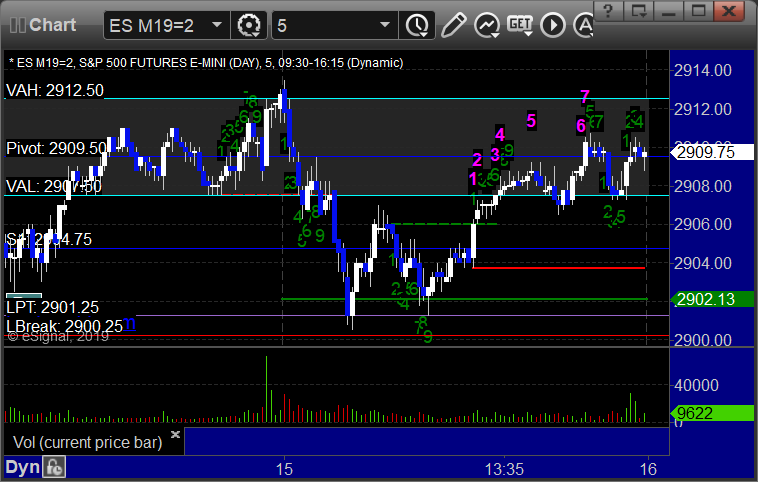This screenshot has width=758, height=482.
Task: Click the circled A alerts icon
Action: (583, 25)
